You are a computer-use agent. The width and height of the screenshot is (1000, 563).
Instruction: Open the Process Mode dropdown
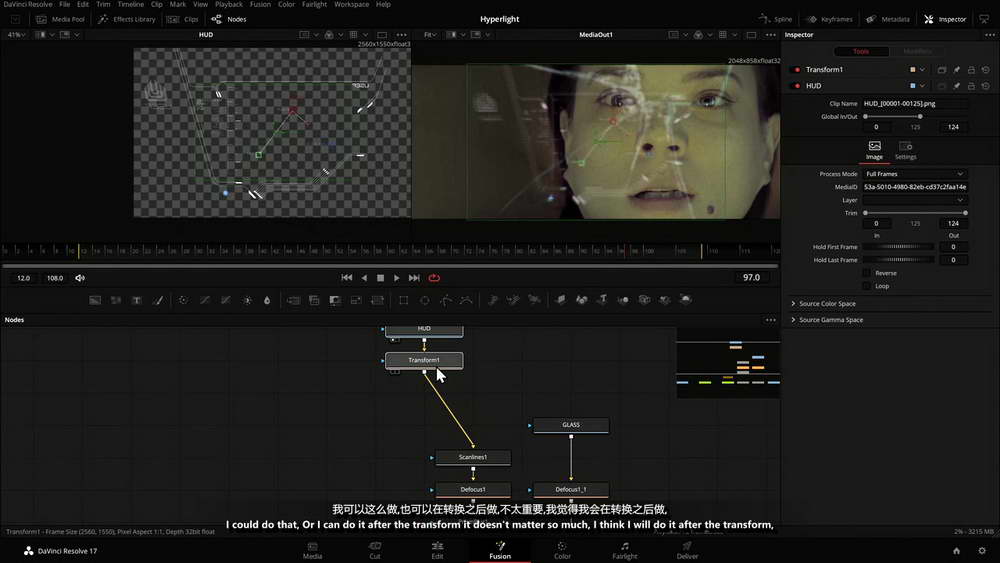(x=915, y=174)
